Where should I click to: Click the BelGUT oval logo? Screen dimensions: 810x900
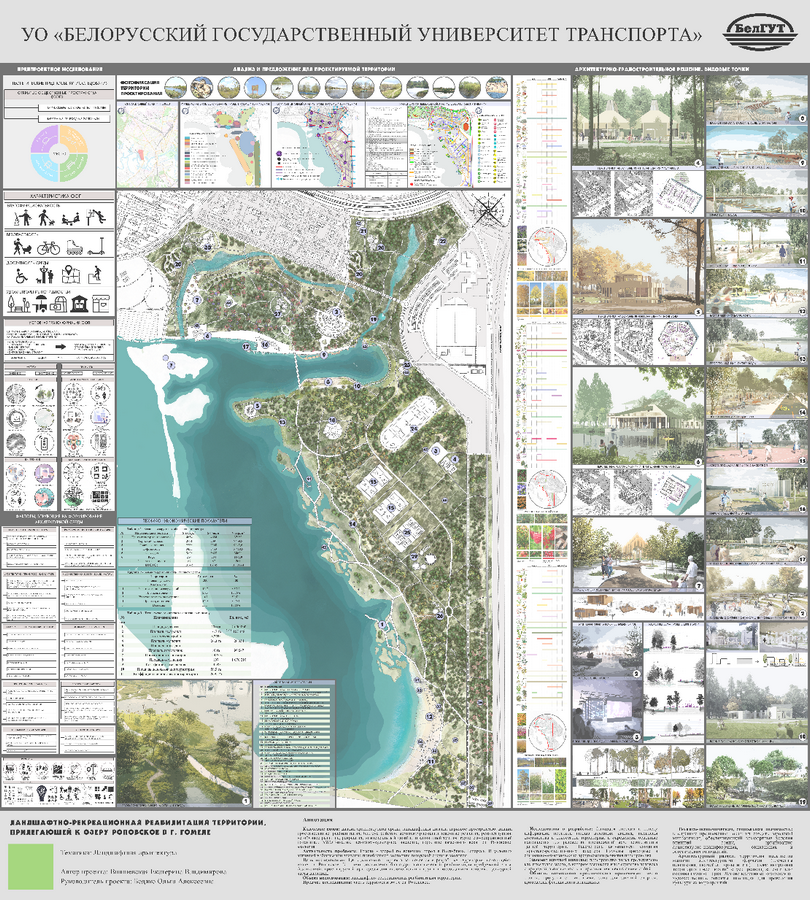point(760,32)
